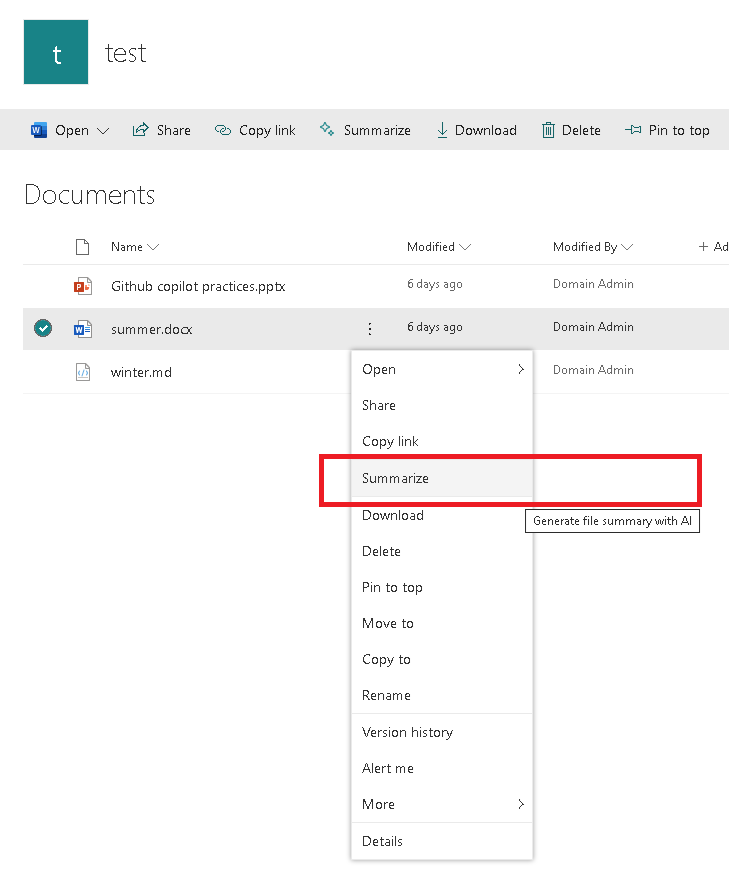Expand the Open dropdown arrow in toolbar
Screen dimensions: 729x882
tap(103, 130)
